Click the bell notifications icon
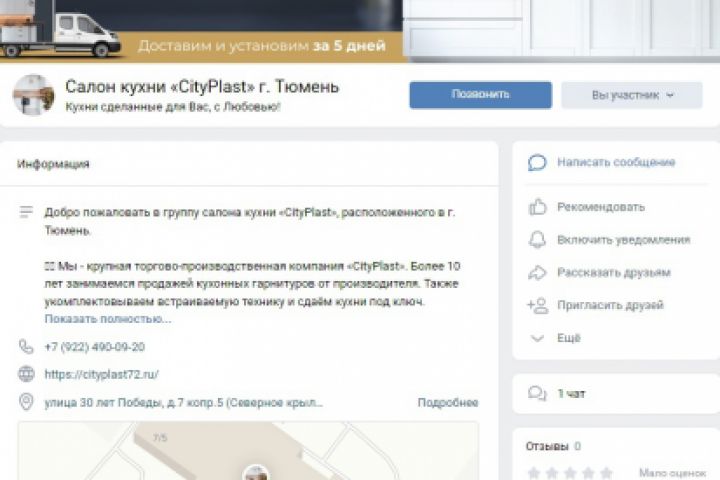 (x=537, y=240)
